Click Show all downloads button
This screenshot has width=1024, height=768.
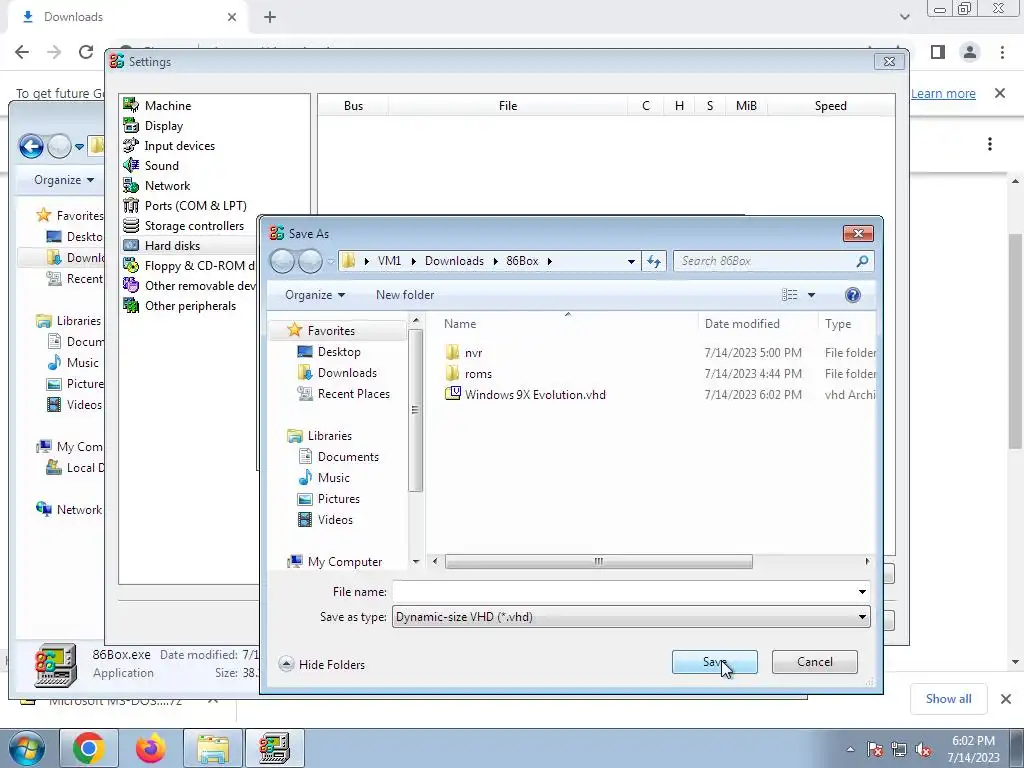(948, 699)
